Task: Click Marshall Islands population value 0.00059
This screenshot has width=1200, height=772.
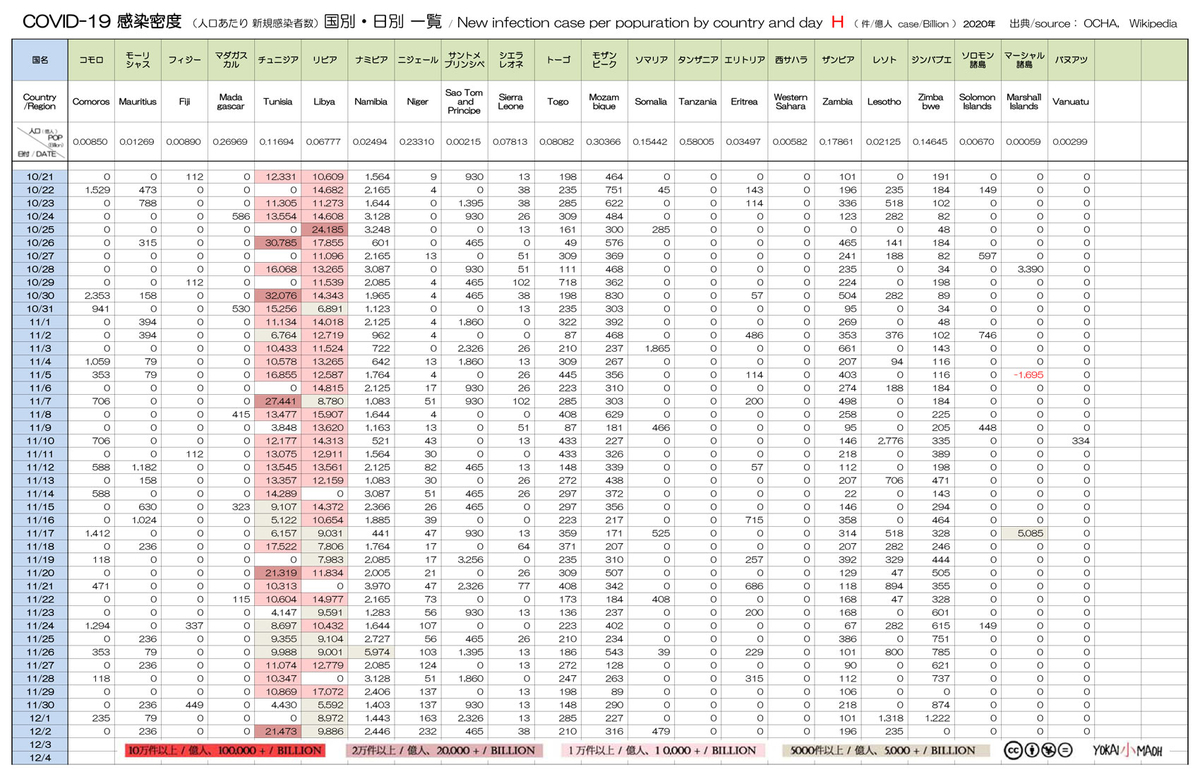Action: [1023, 143]
